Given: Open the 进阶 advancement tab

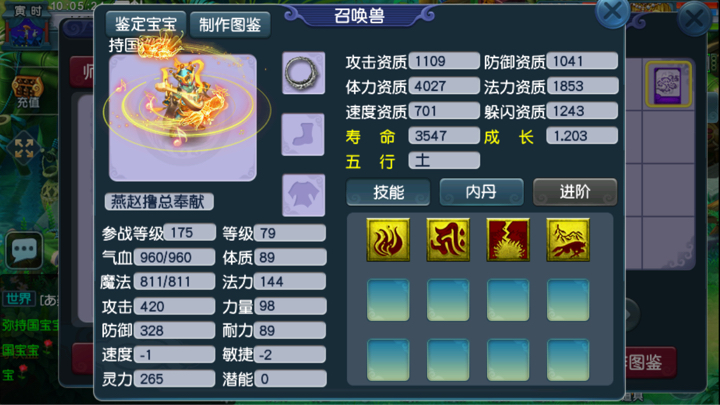Looking at the screenshot, I should coord(575,192).
